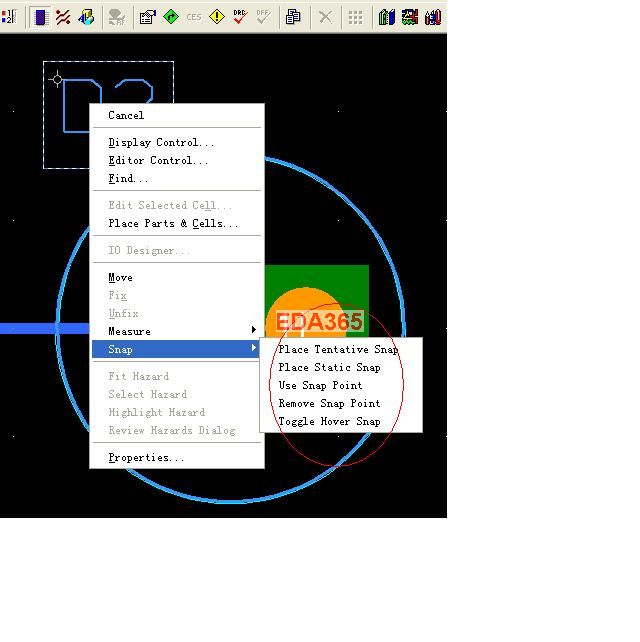640x642 pixels.
Task: Select the D2 reference designator text
Action: [x=108, y=92]
